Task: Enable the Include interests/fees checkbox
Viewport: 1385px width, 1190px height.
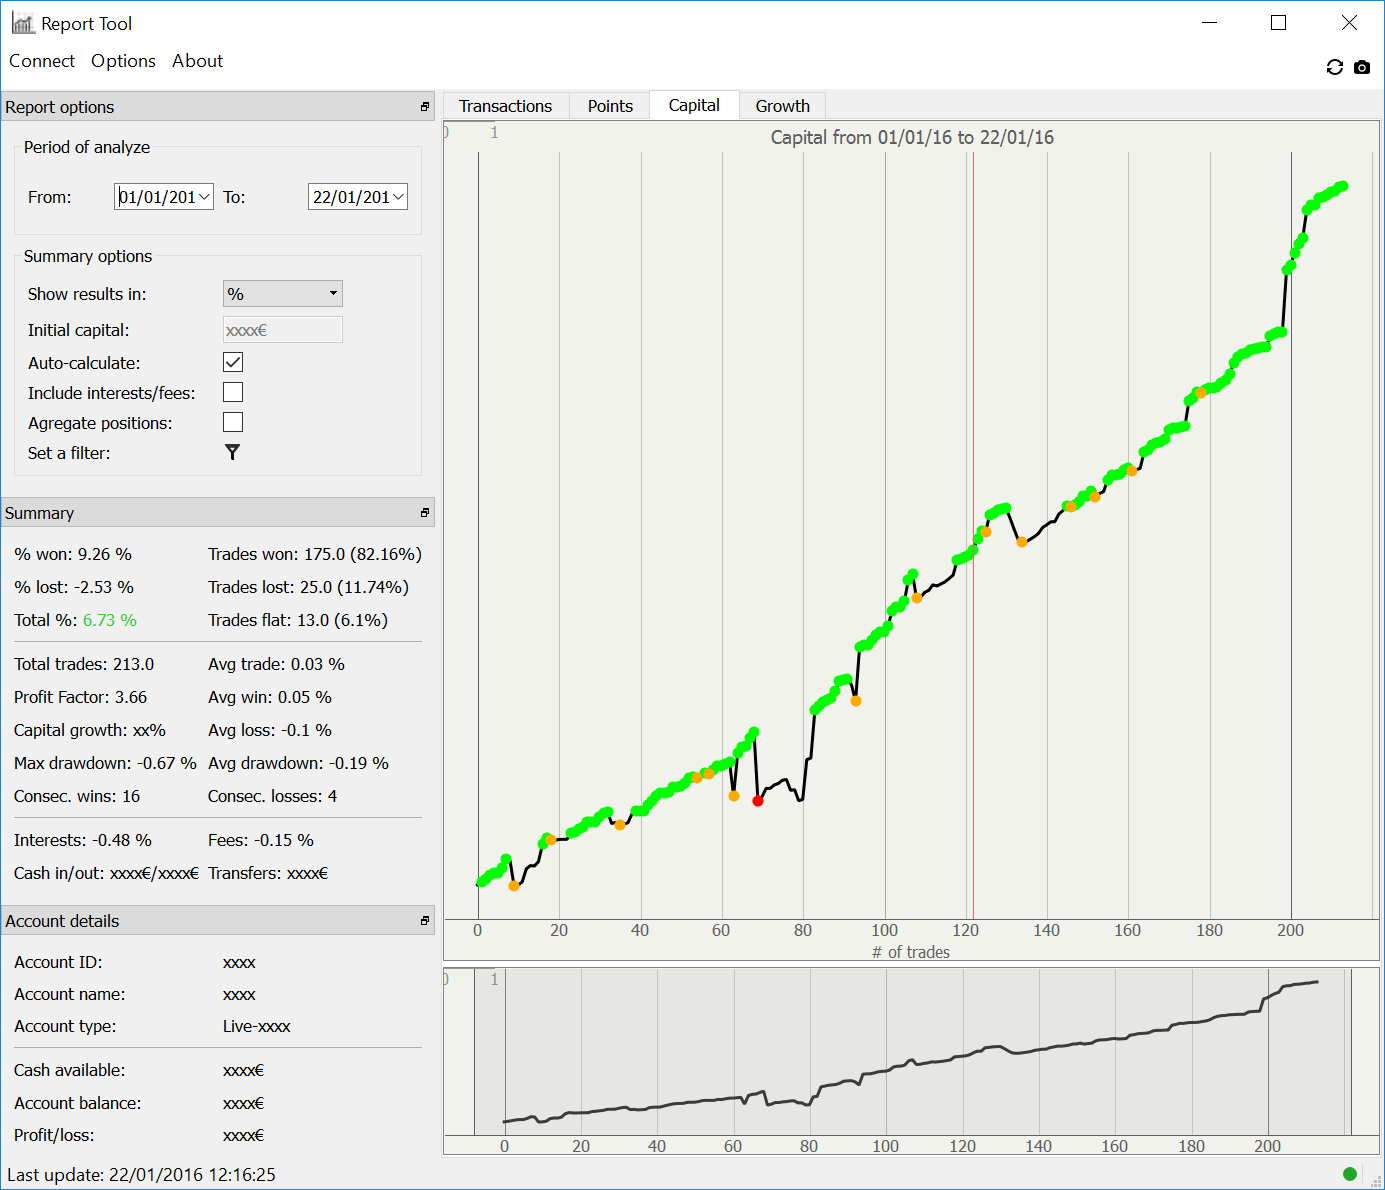Action: pos(233,392)
